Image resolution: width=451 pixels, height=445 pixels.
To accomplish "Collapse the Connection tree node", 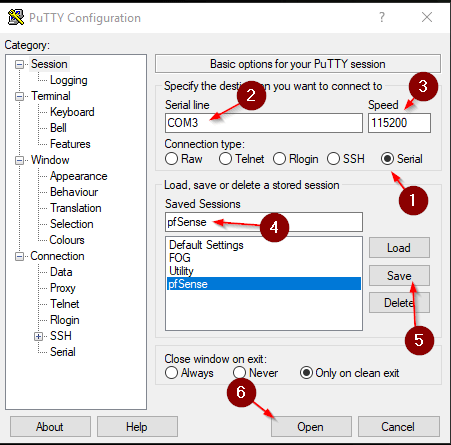I will pyautogui.click(x=20, y=256).
